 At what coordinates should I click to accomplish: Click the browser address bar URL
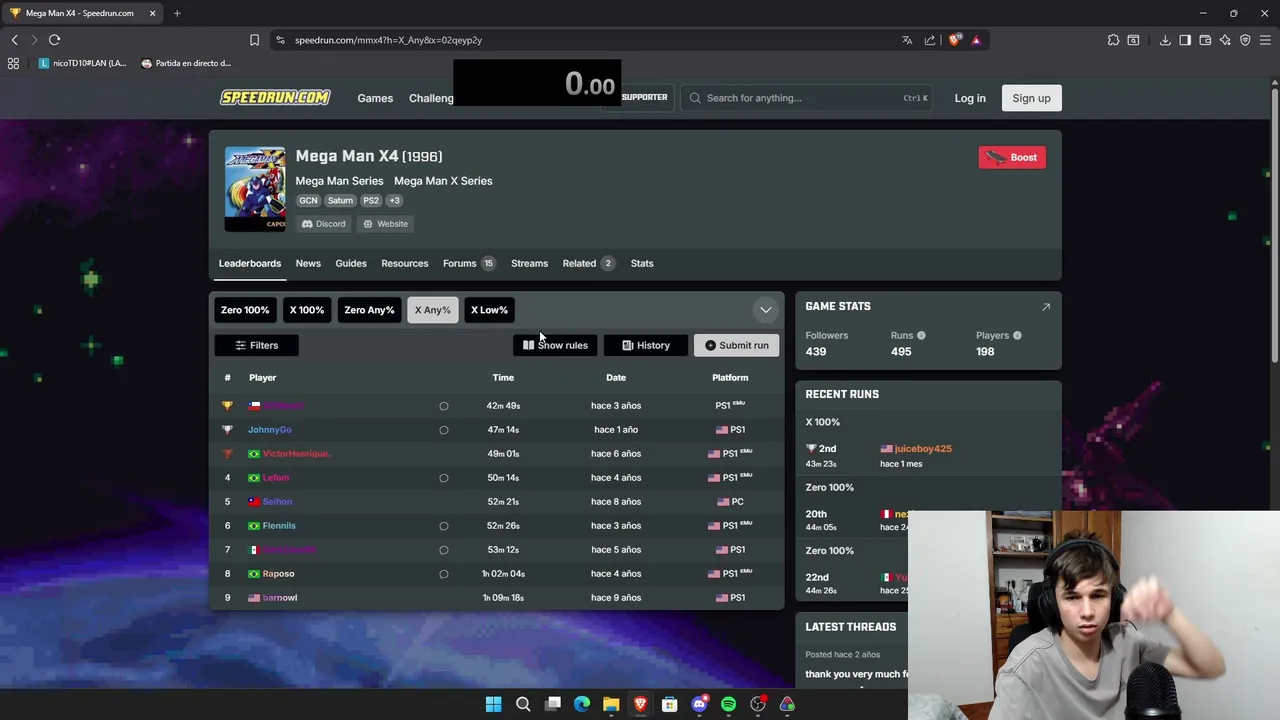388,40
